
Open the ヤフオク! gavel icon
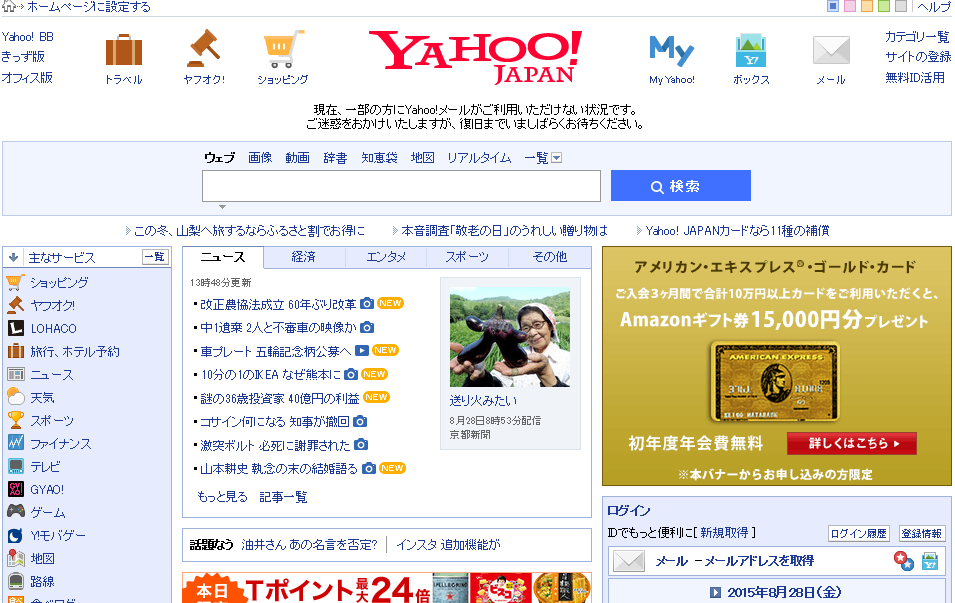click(x=203, y=49)
